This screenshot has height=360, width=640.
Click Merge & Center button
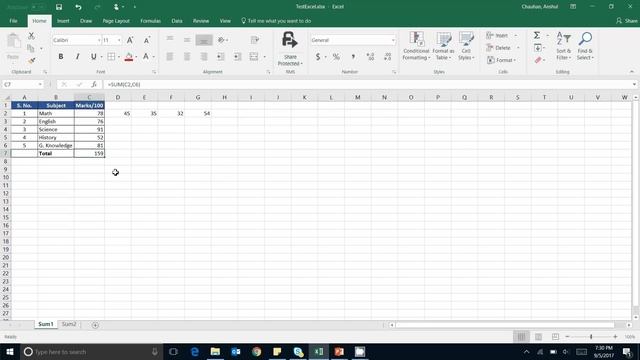[x=254, y=57]
